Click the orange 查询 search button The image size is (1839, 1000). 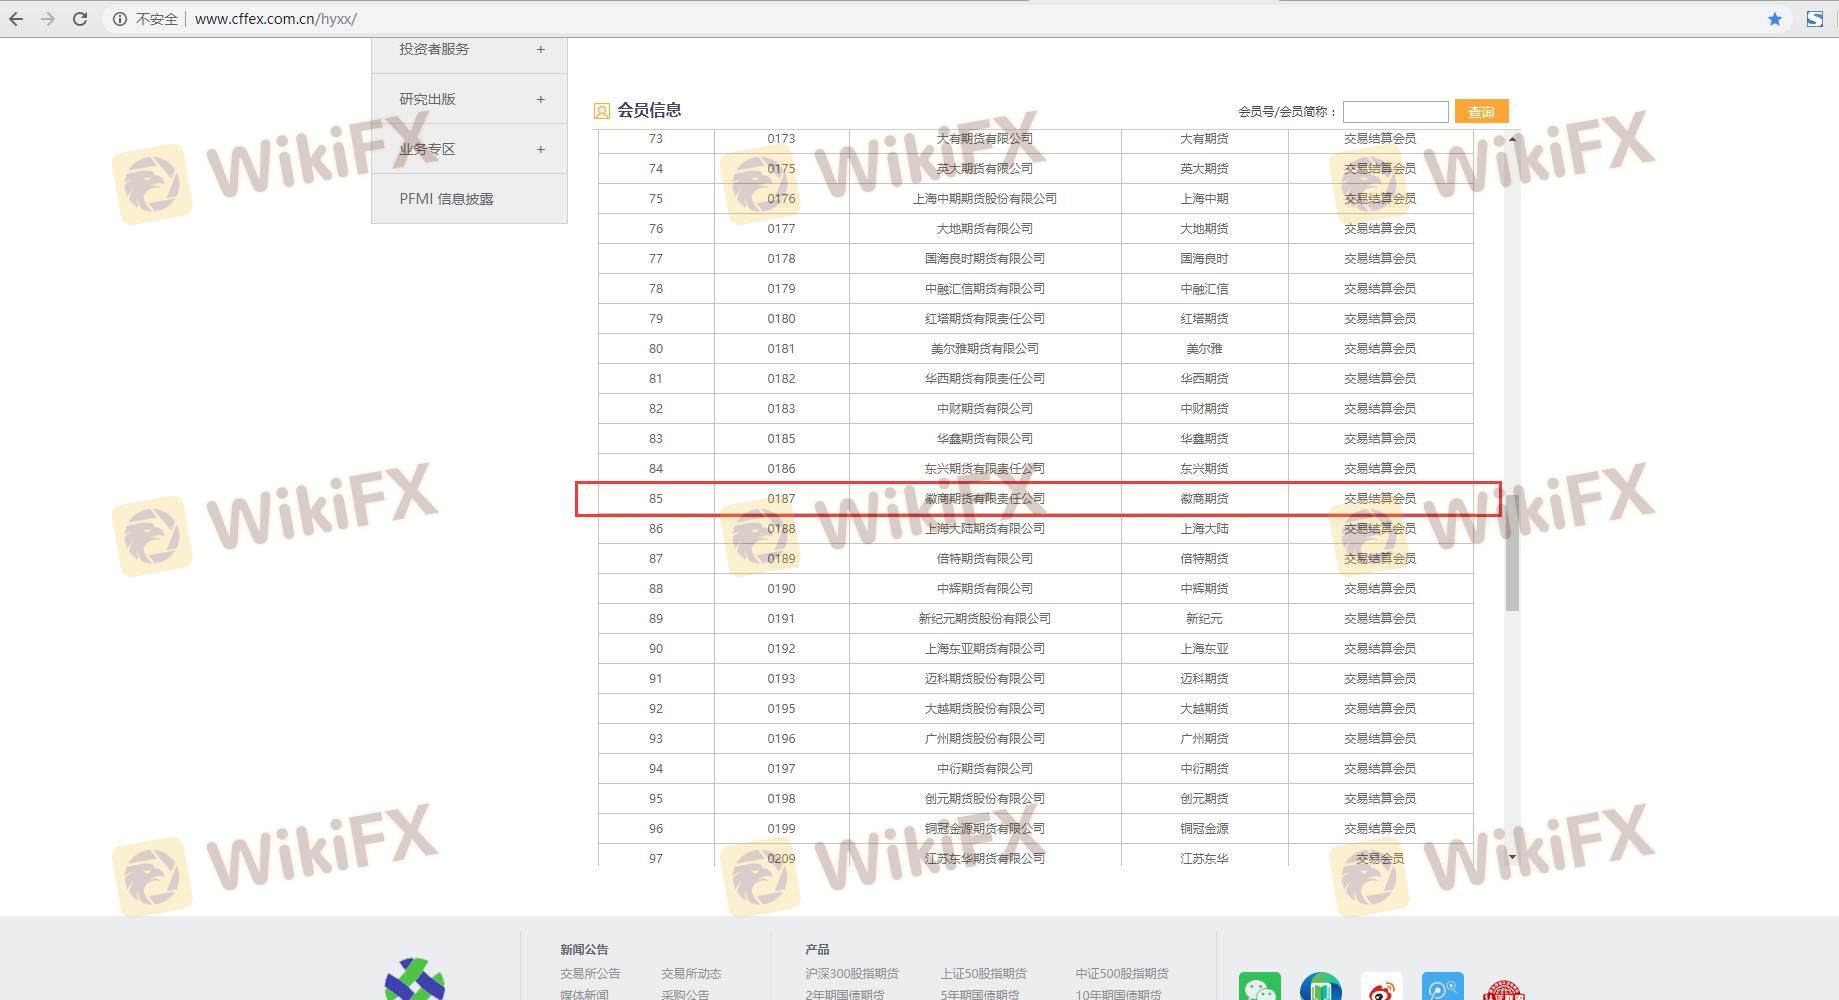1481,111
